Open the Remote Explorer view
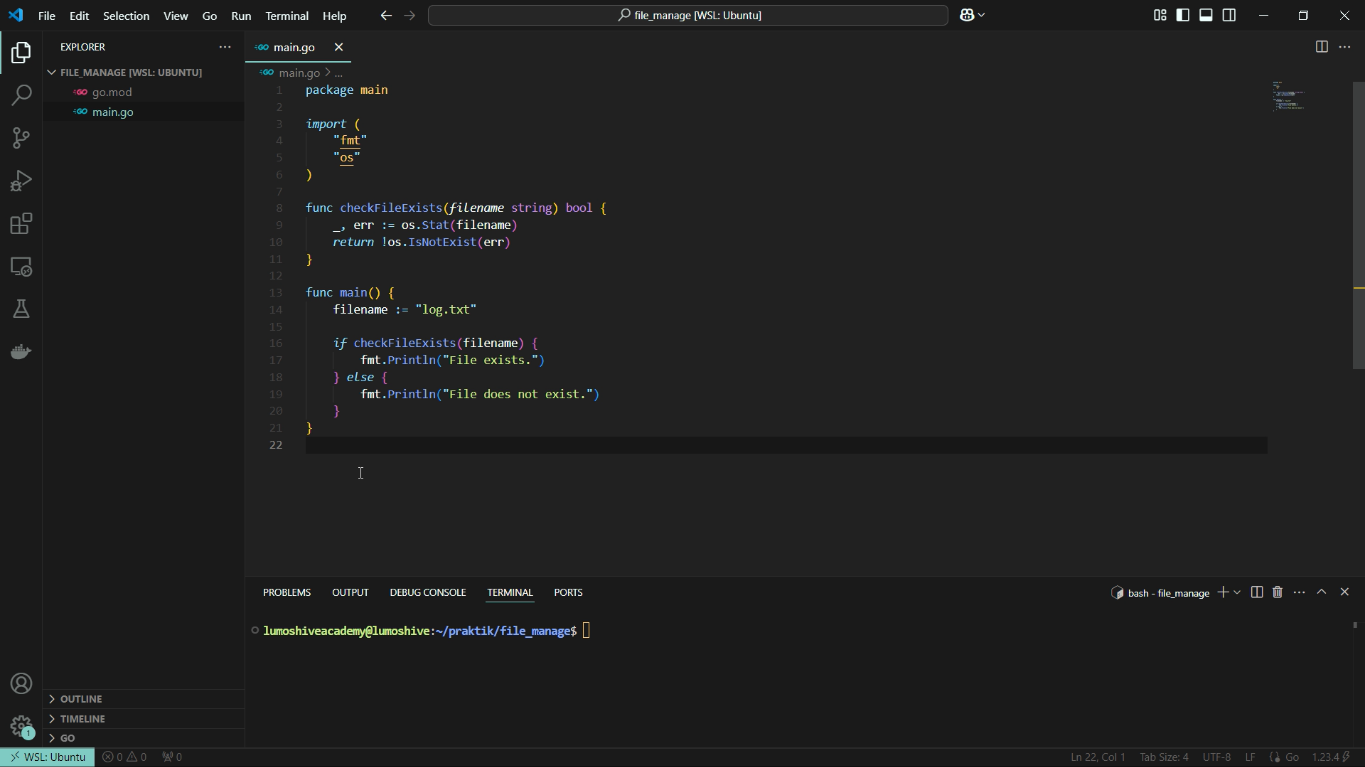This screenshot has height=767, width=1365. coord(21,267)
